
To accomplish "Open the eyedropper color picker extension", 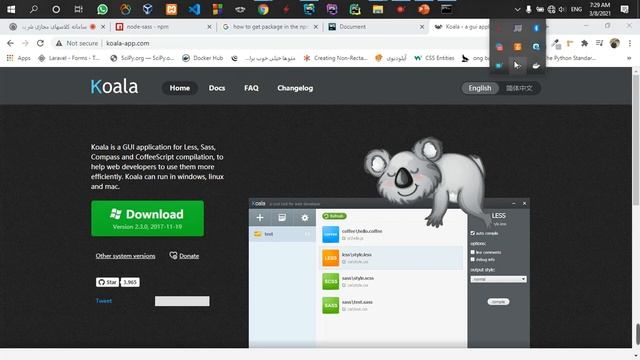I will tap(556, 43).
